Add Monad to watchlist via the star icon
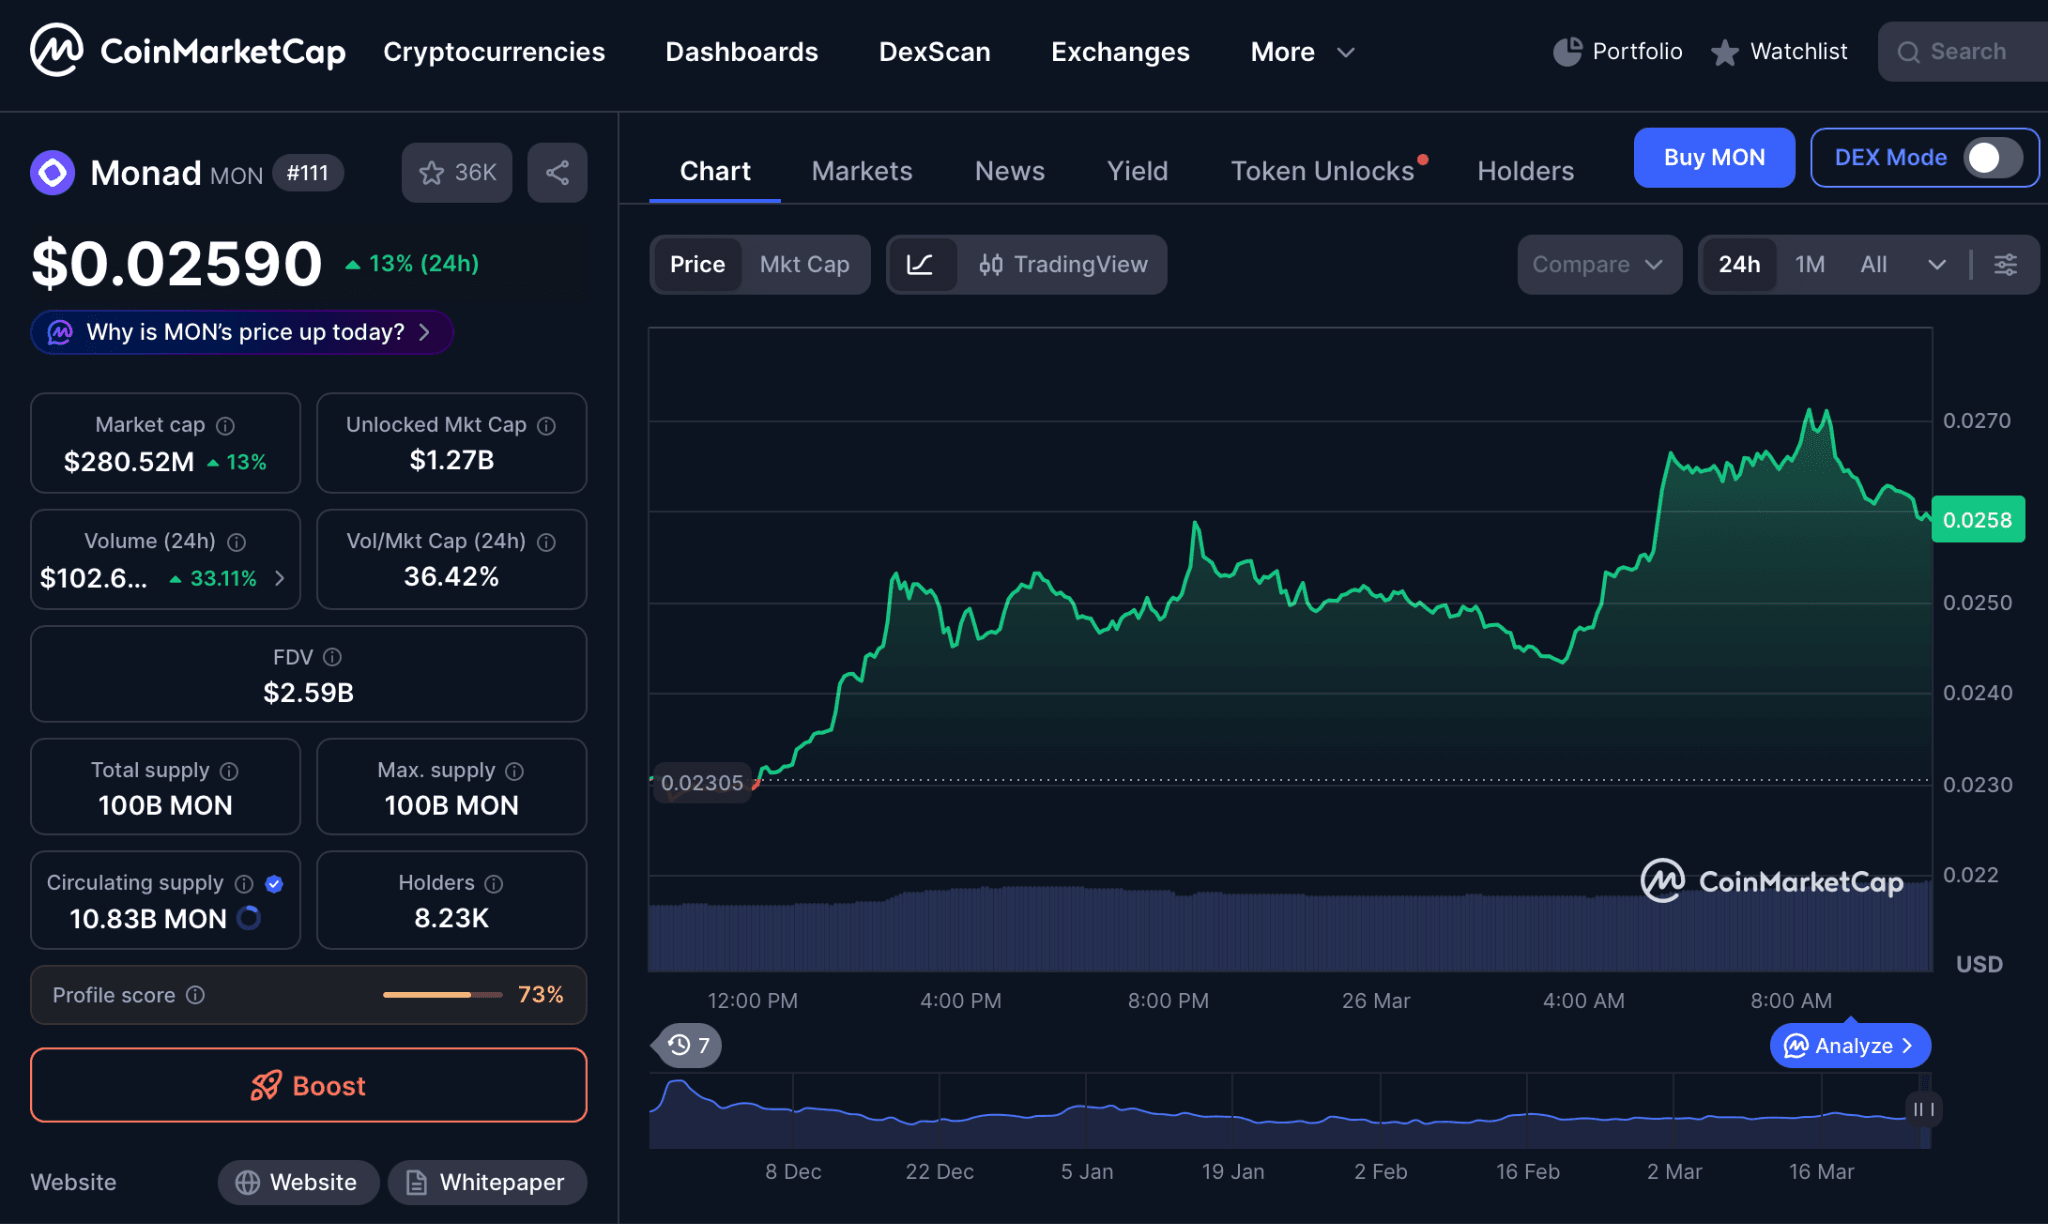2048x1224 pixels. [x=432, y=172]
